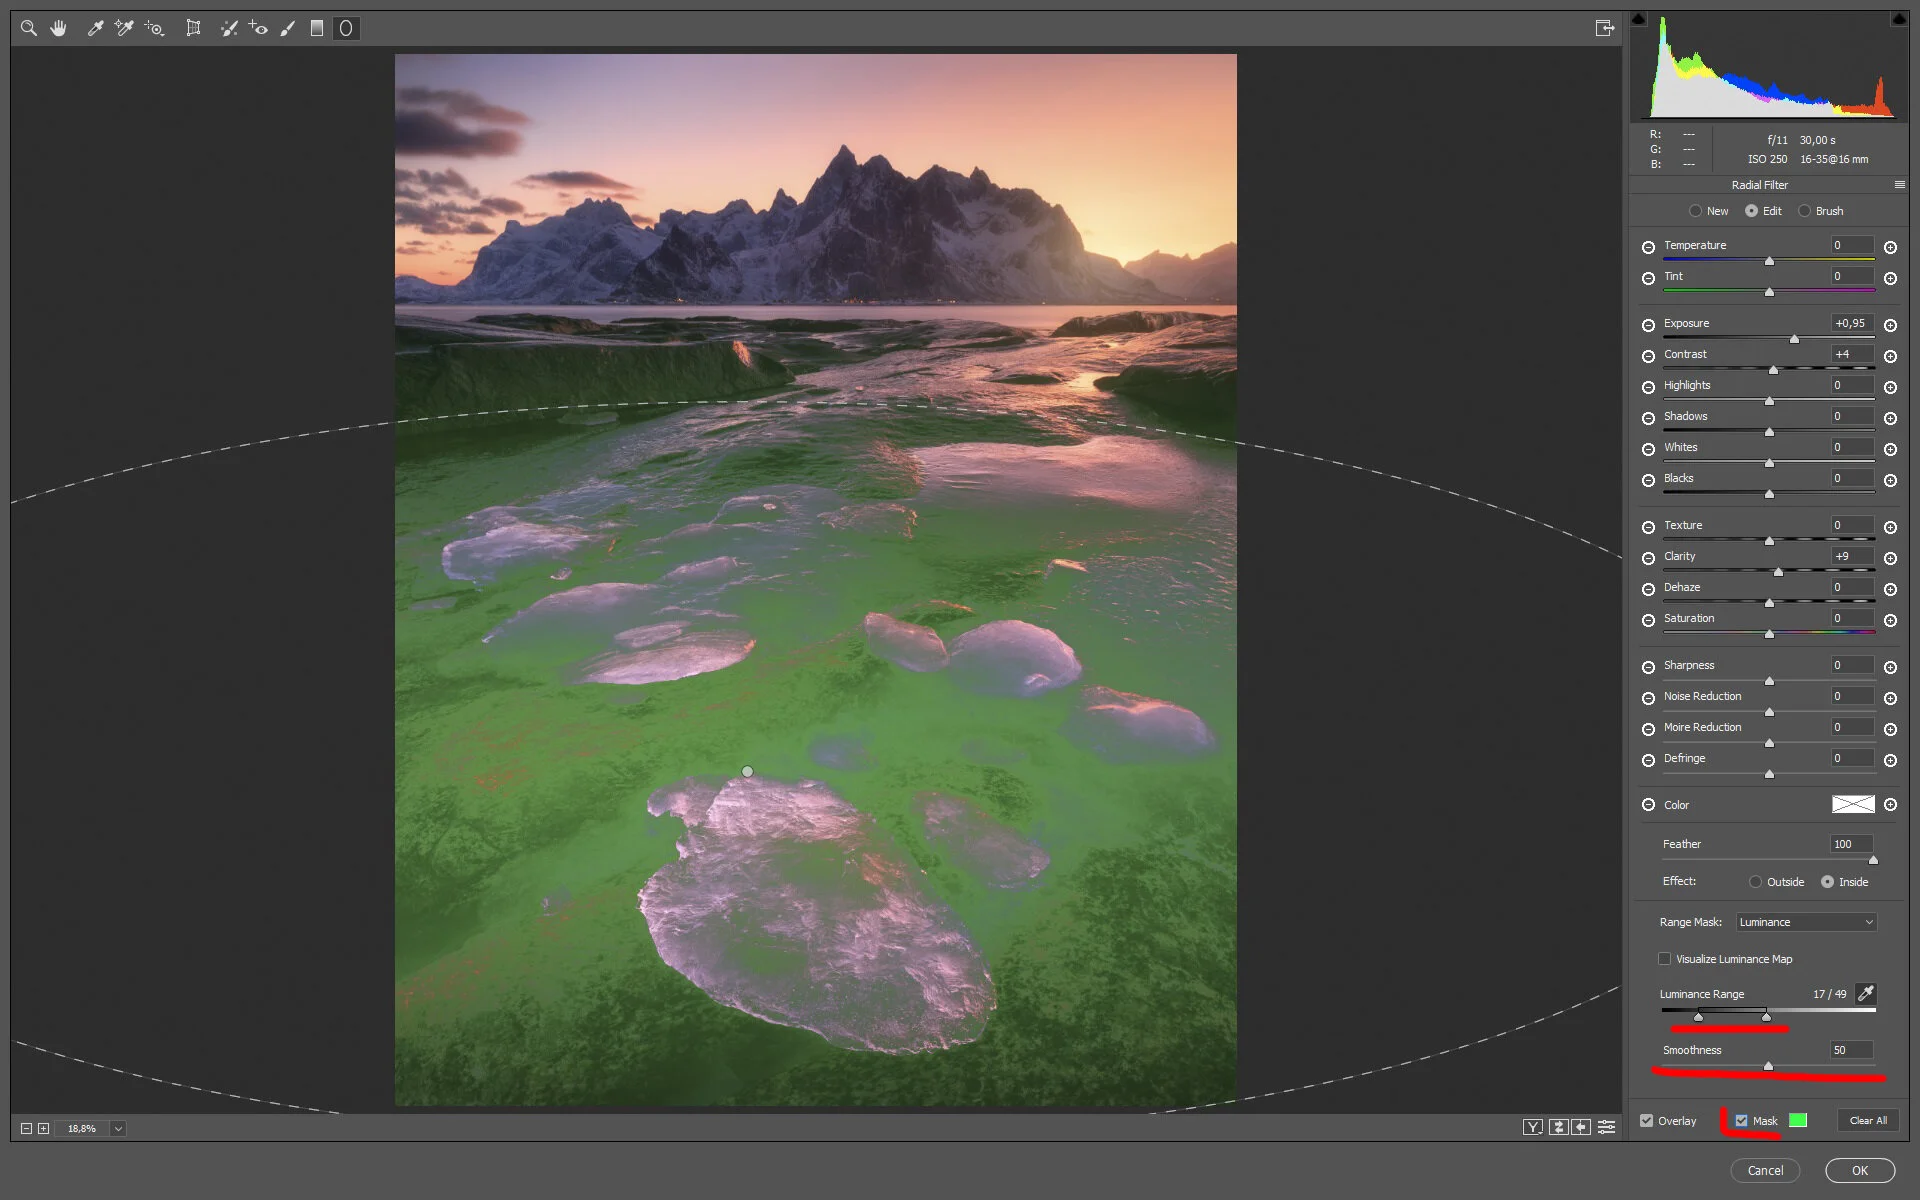Open the zoom level dropdown arrow
Viewport: 1920px width, 1200px height.
pyautogui.click(x=118, y=1128)
